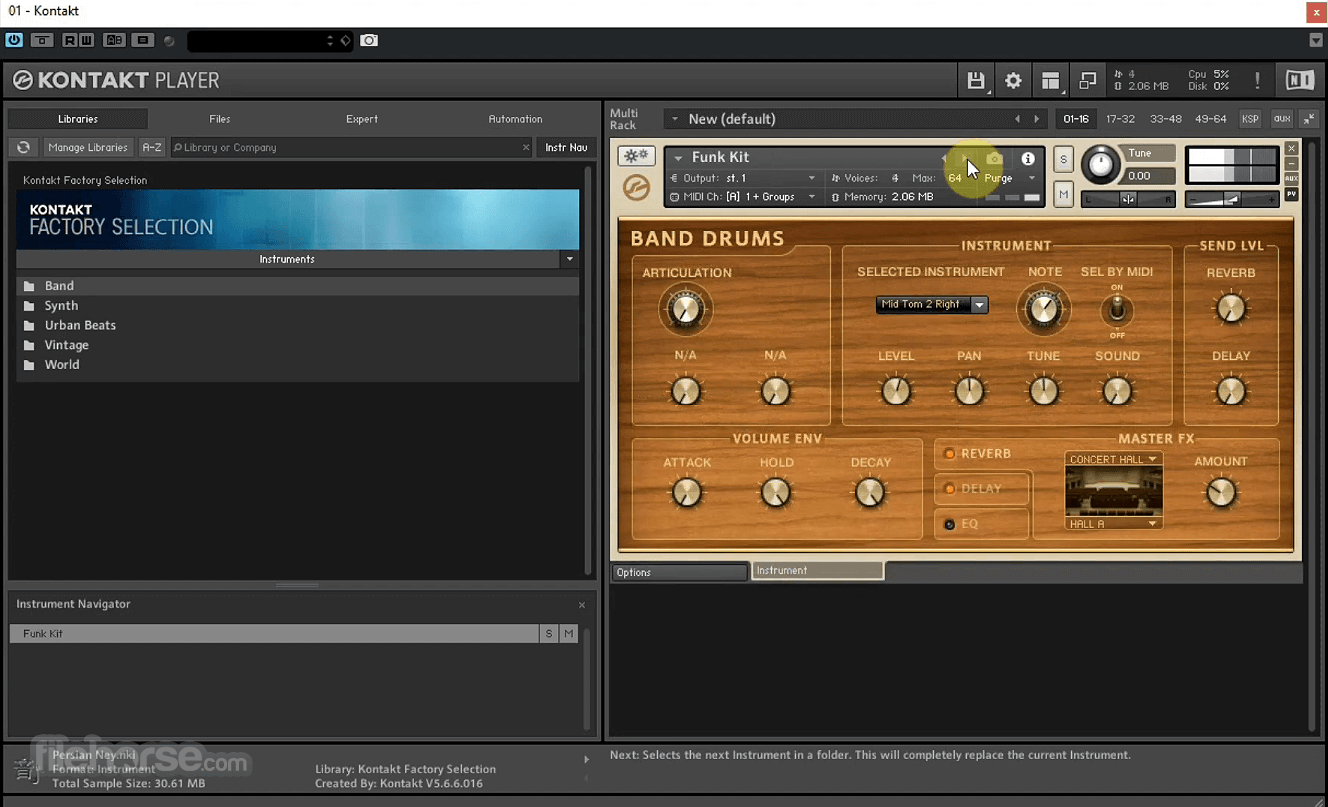The image size is (1328, 807).
Task: Open instrument edit mode with the cogs icon
Action: click(x=636, y=156)
